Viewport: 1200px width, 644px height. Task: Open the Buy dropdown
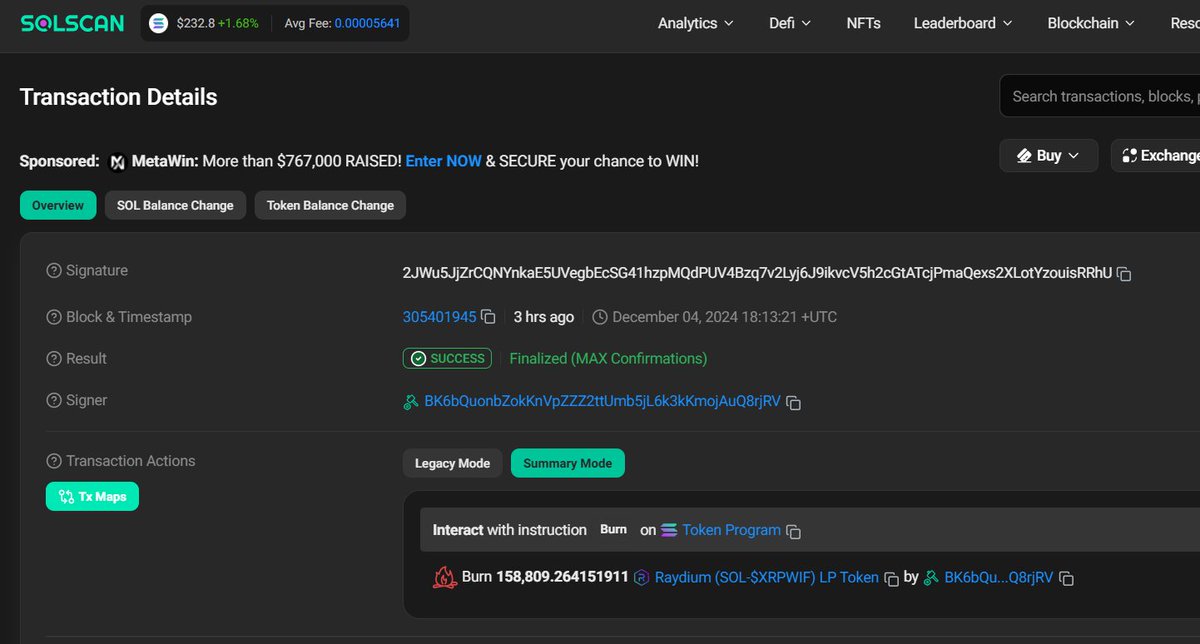[1048, 155]
